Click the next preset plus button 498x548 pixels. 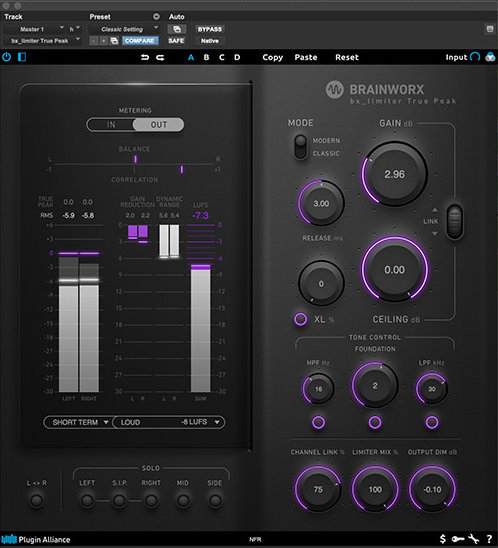tap(103, 41)
